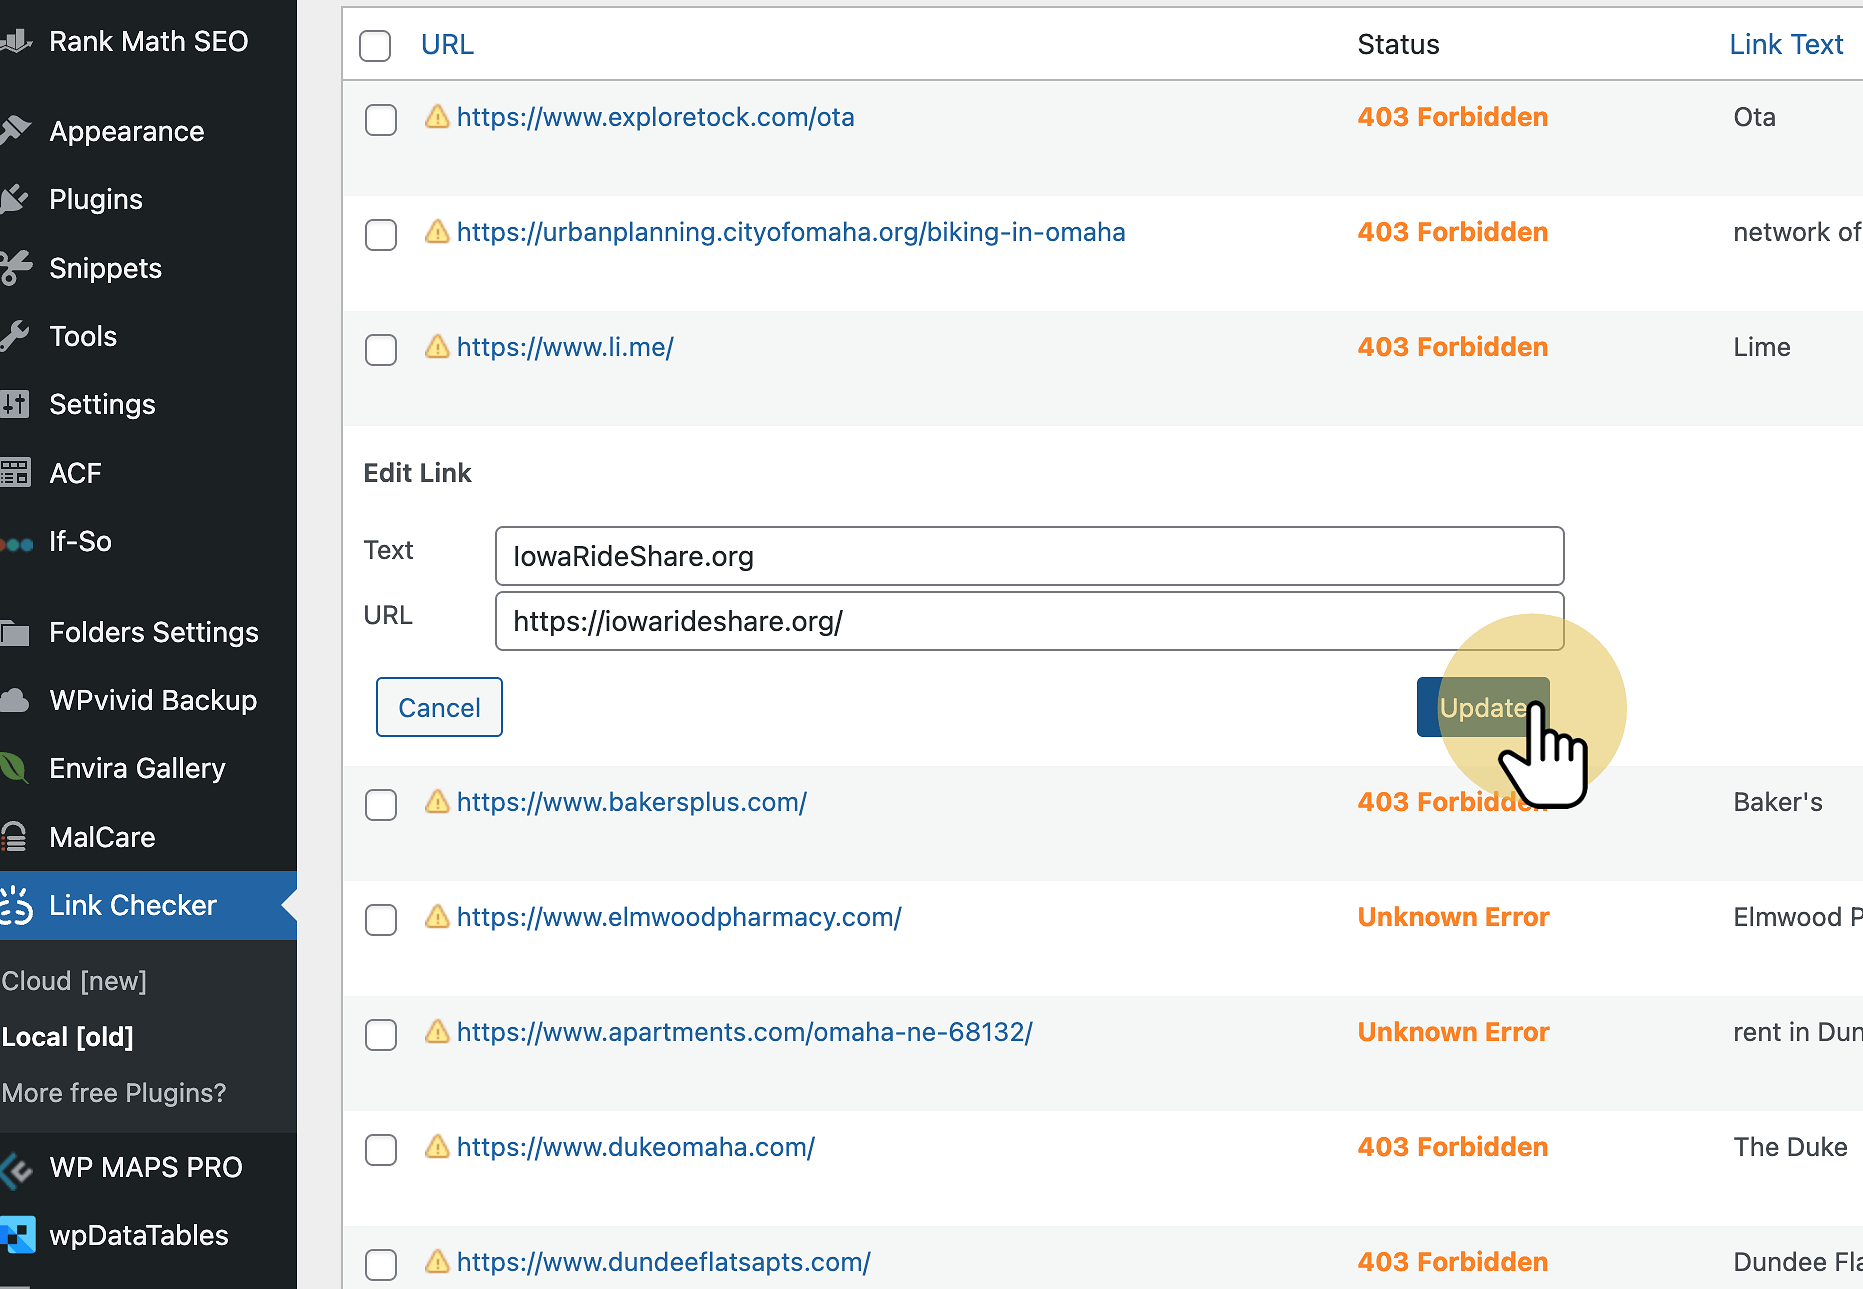The width and height of the screenshot is (1863, 1289).
Task: Sort table by URL column header
Action: click(447, 45)
